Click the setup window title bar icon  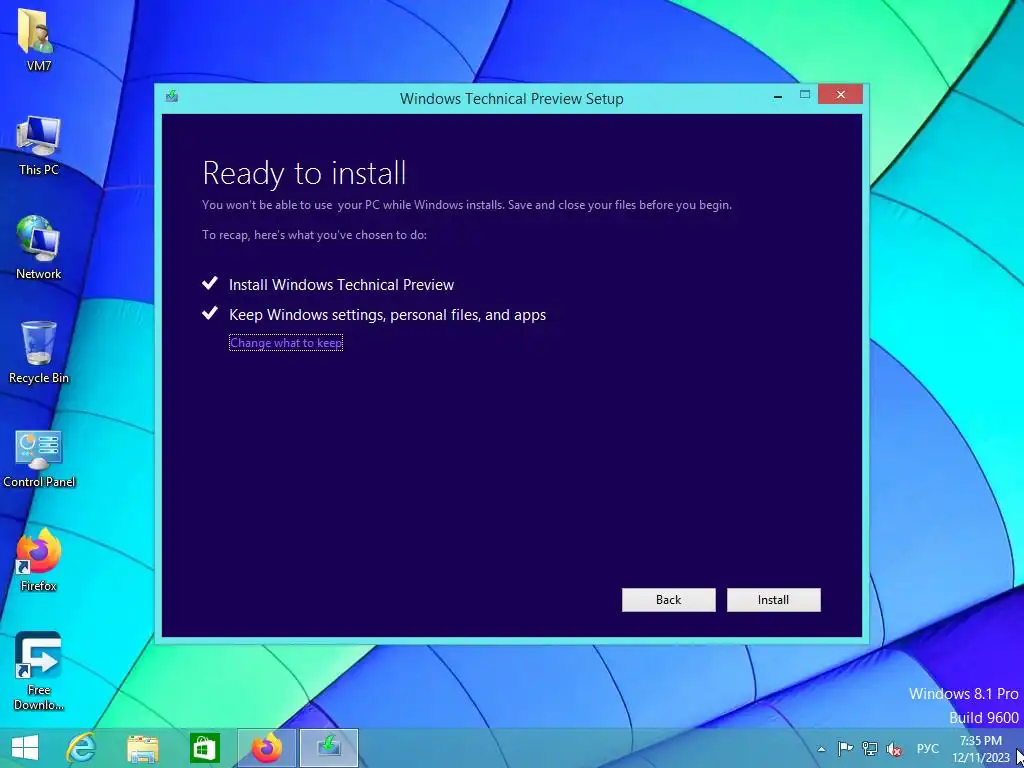coord(172,96)
